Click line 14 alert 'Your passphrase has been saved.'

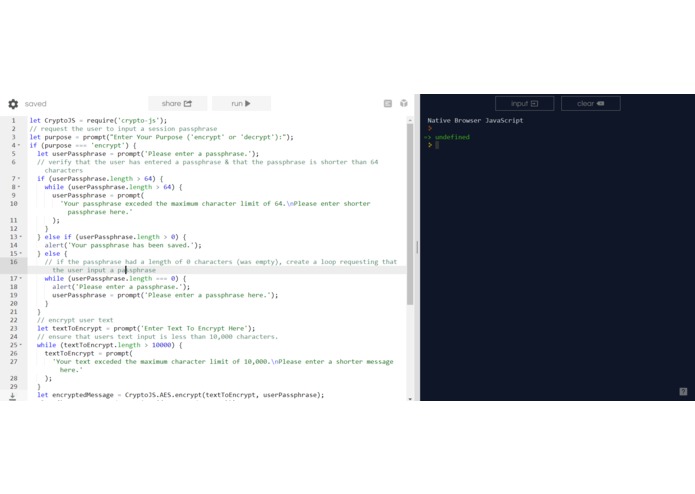pos(123,245)
